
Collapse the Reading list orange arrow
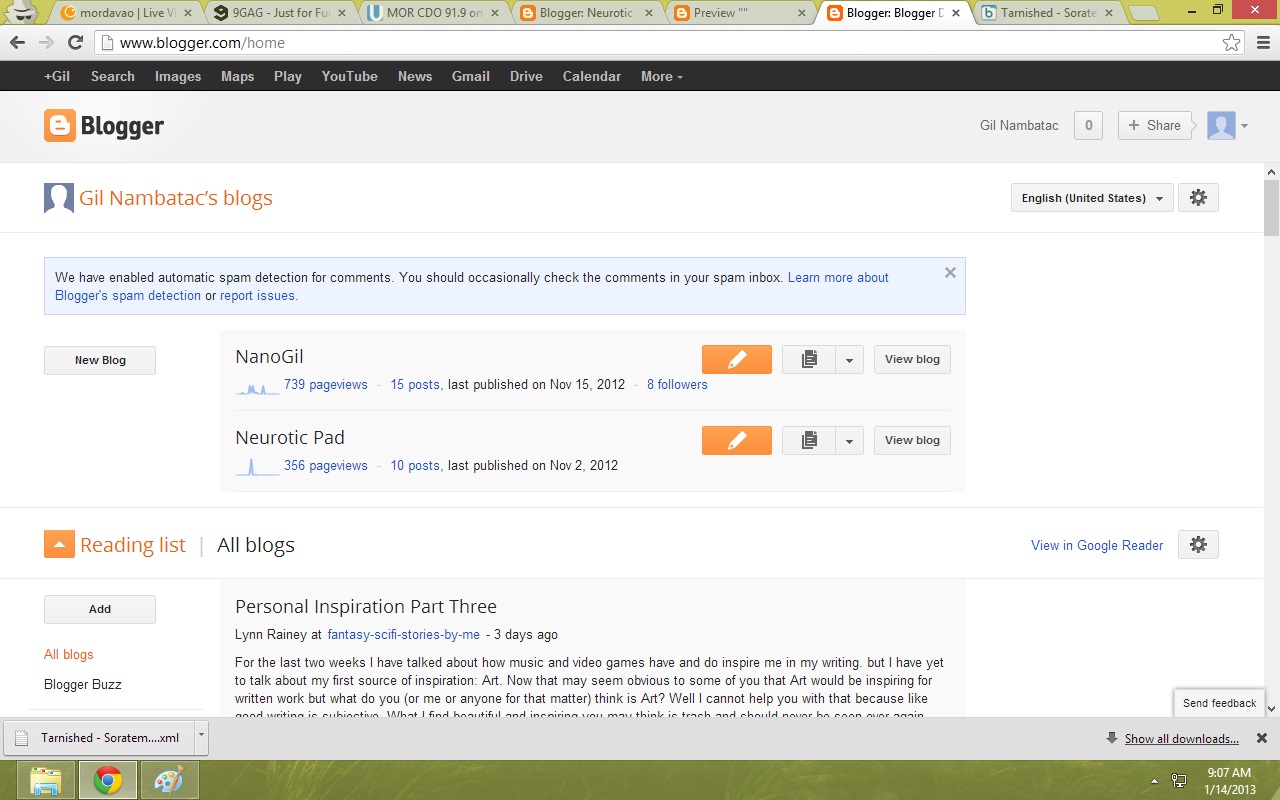[59, 545]
